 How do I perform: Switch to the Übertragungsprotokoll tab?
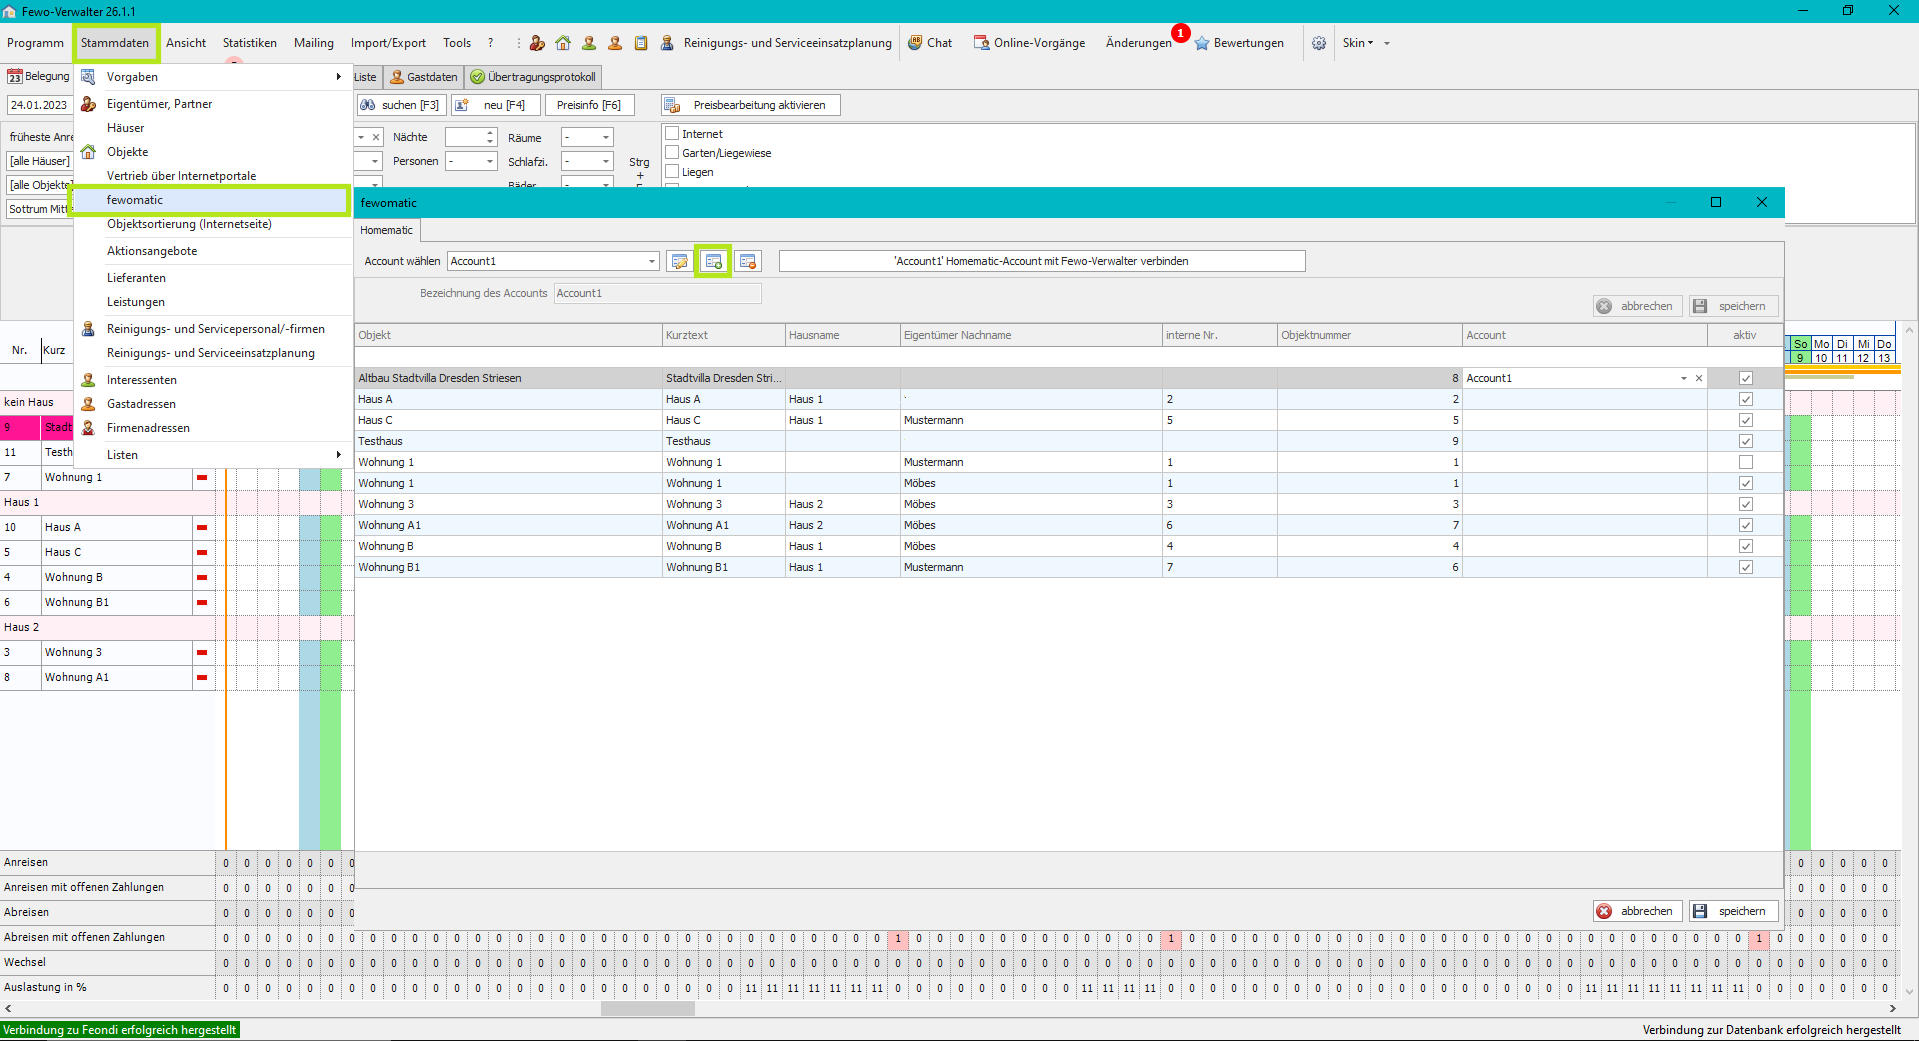(x=534, y=77)
